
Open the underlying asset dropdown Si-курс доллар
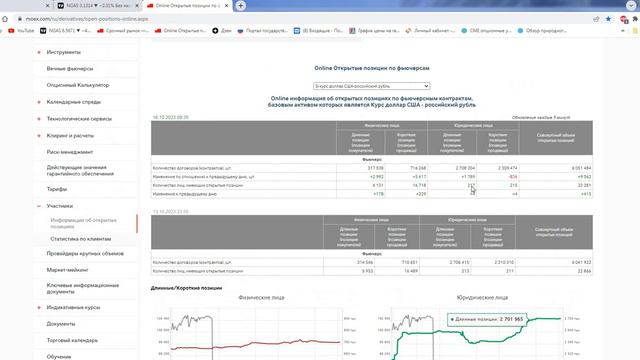click(371, 86)
